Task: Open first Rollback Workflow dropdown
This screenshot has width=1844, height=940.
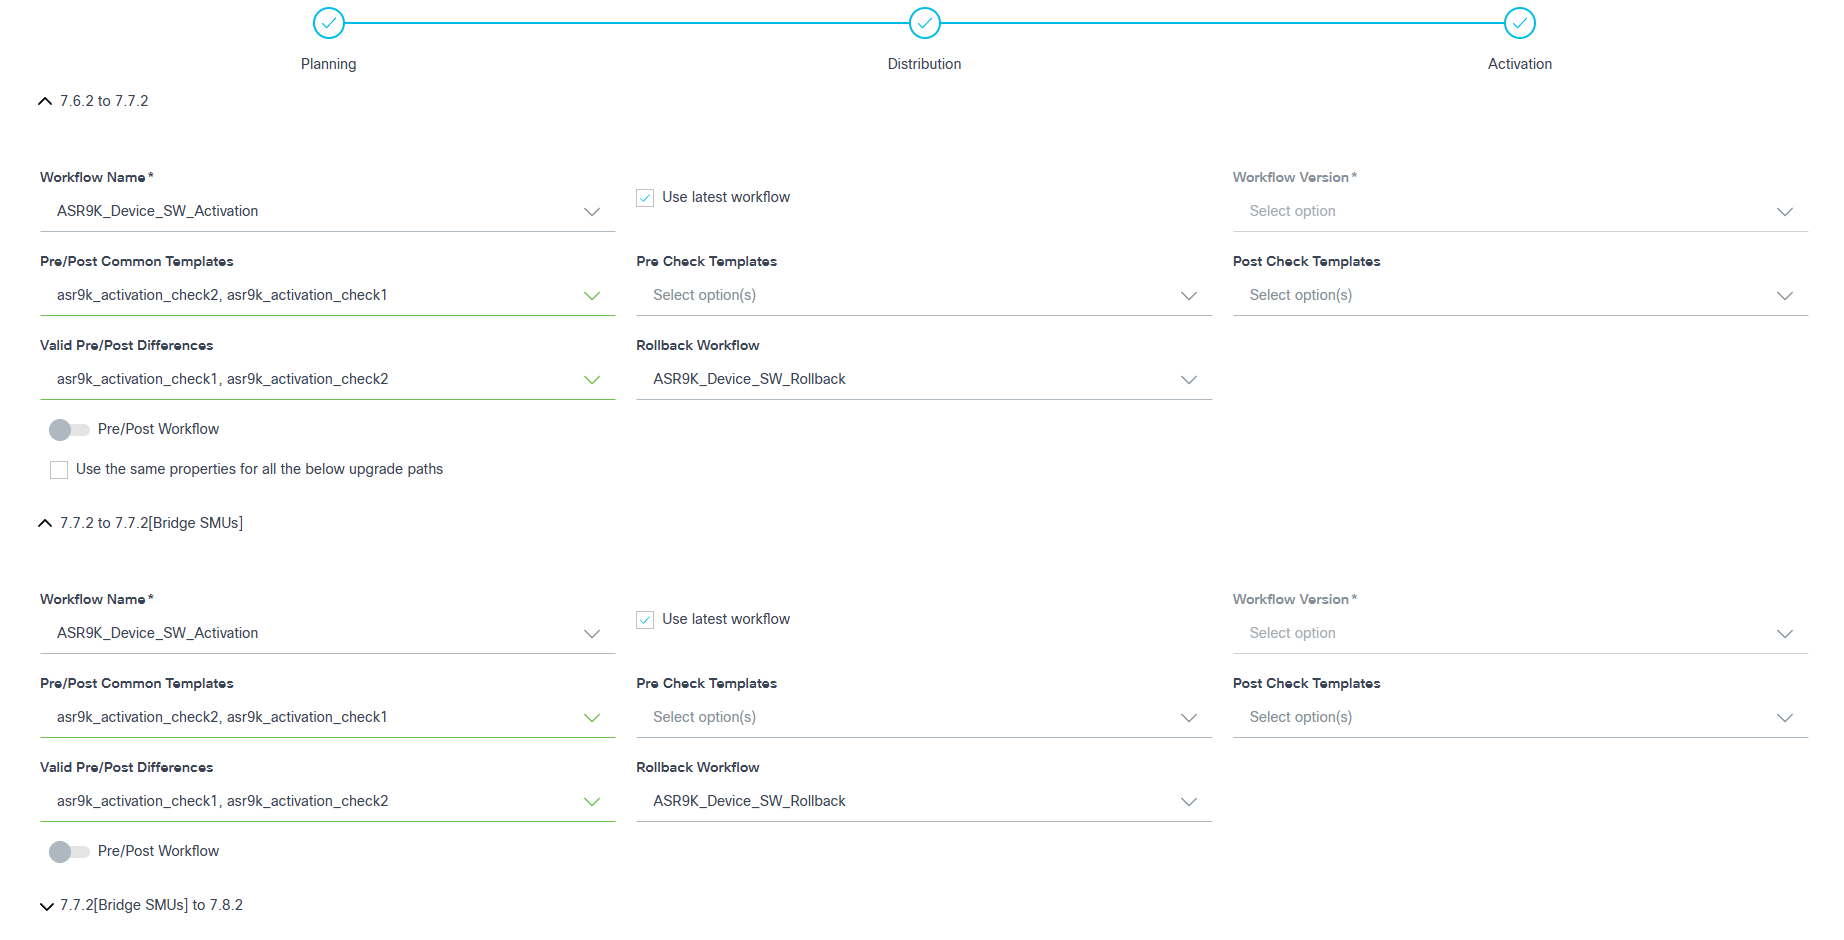Action: pyautogui.click(x=922, y=380)
